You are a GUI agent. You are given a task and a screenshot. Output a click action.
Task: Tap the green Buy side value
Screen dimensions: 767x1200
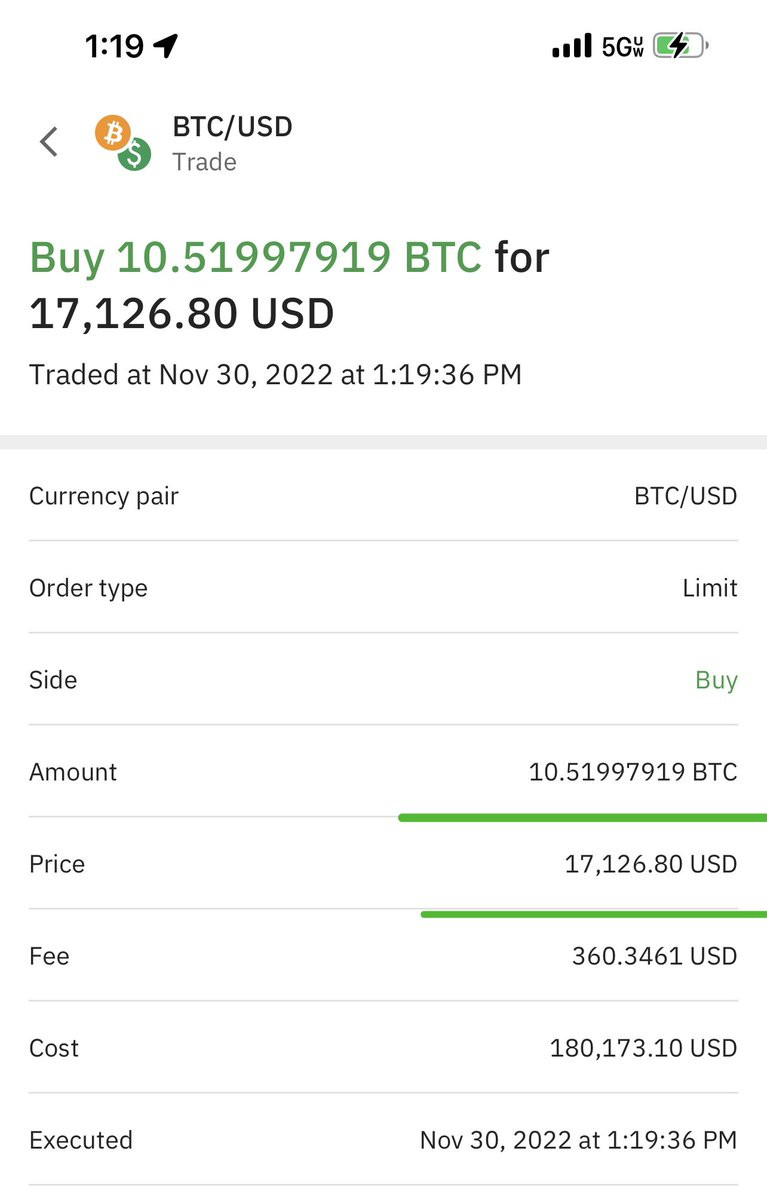716,680
